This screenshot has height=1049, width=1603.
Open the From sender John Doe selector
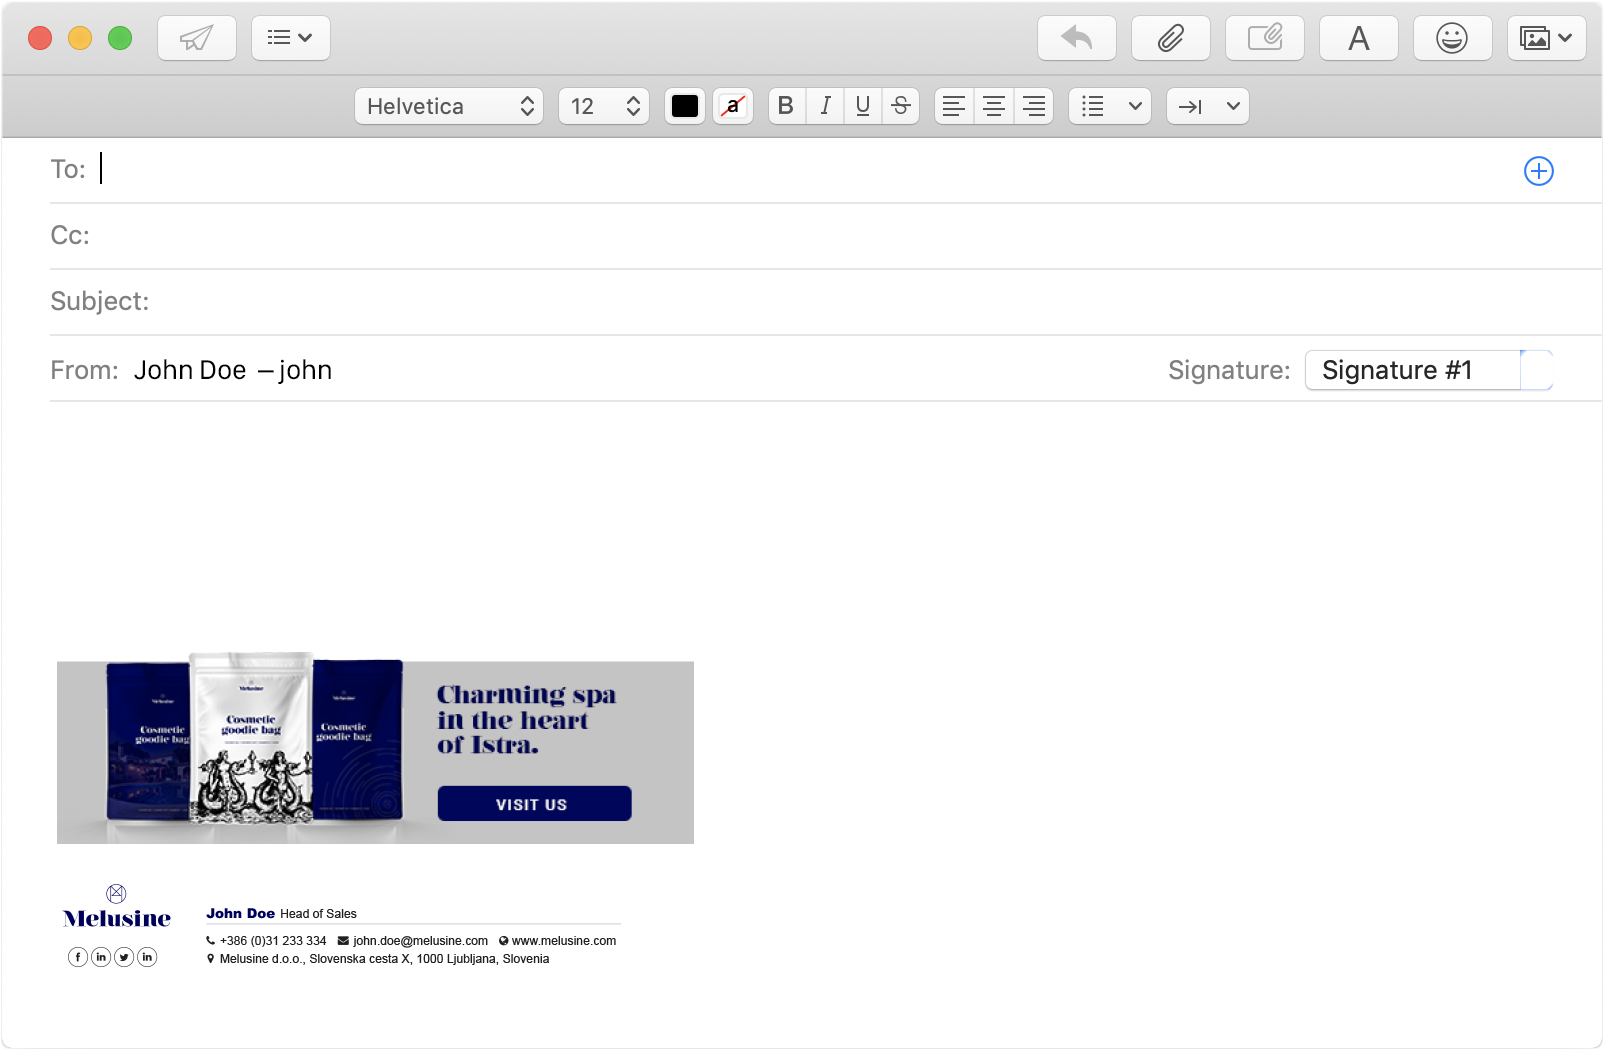[x=233, y=371]
